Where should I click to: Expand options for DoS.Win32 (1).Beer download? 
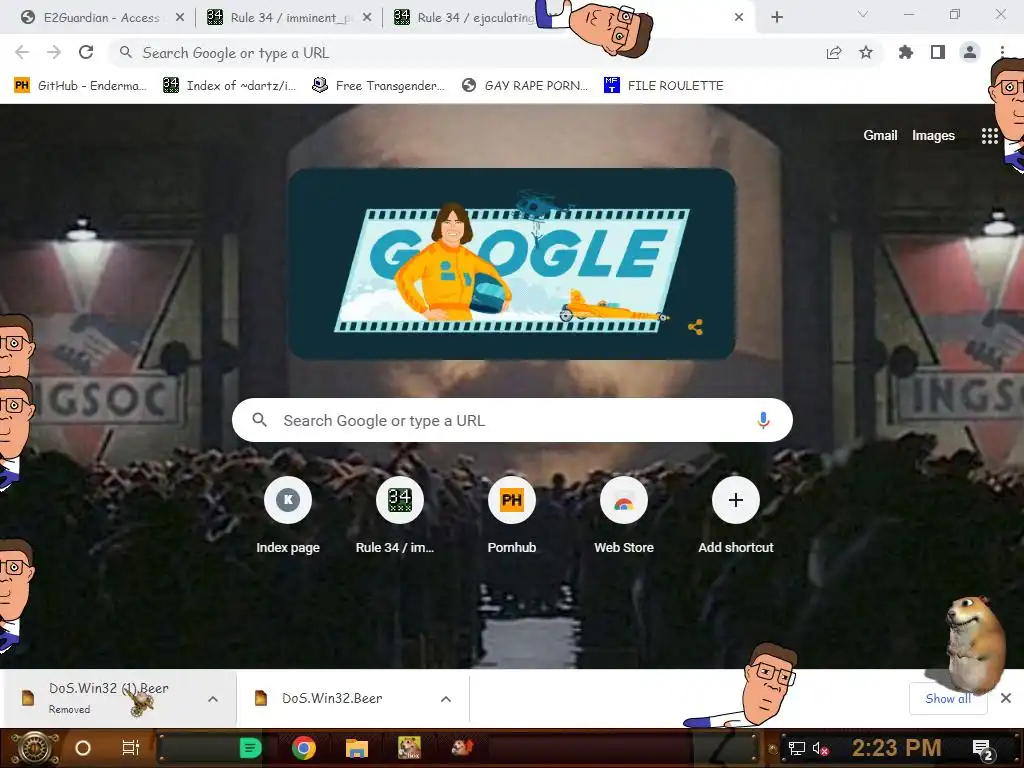pyautogui.click(x=213, y=699)
